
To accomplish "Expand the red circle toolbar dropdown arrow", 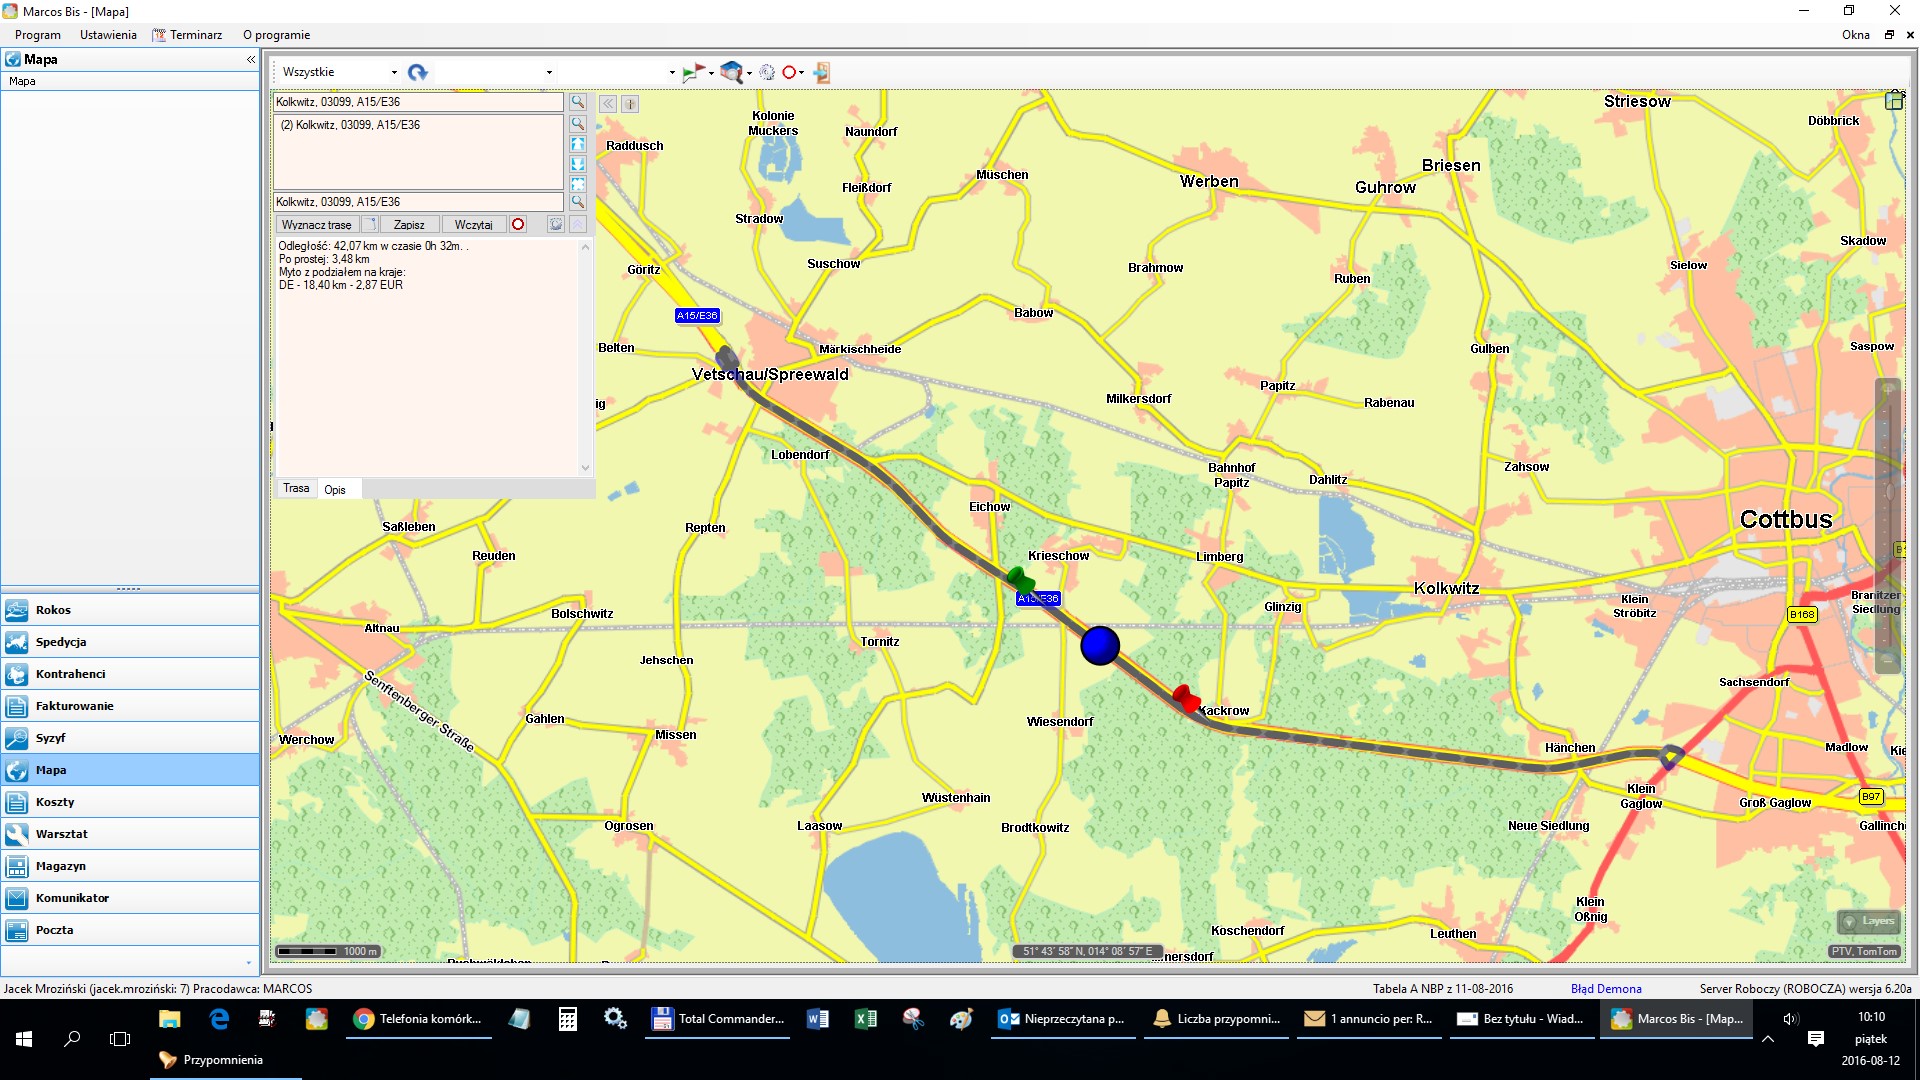I will tap(802, 72).
